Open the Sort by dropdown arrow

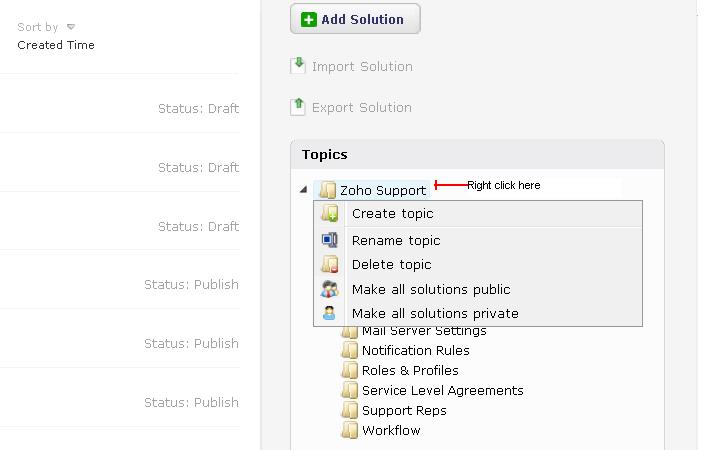(x=71, y=27)
